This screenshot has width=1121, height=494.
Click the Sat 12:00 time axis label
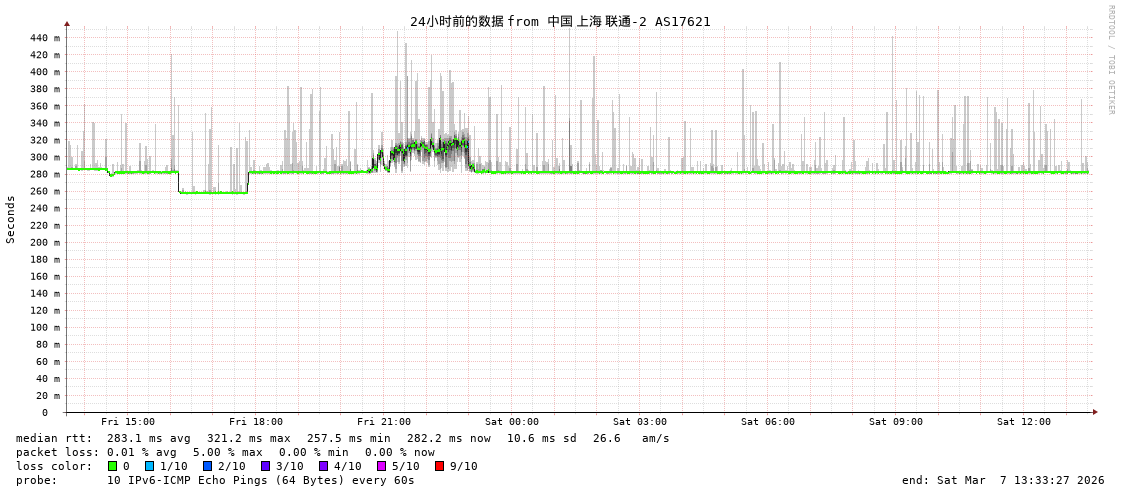[1024, 422]
